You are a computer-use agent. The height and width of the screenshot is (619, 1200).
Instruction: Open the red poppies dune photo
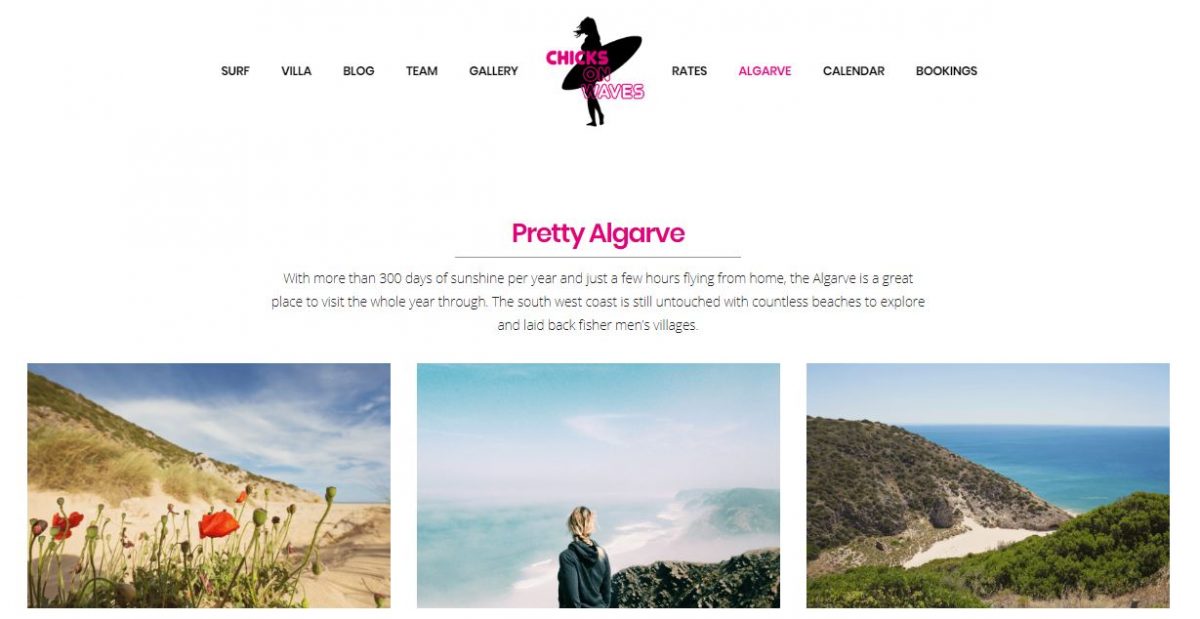(209, 485)
